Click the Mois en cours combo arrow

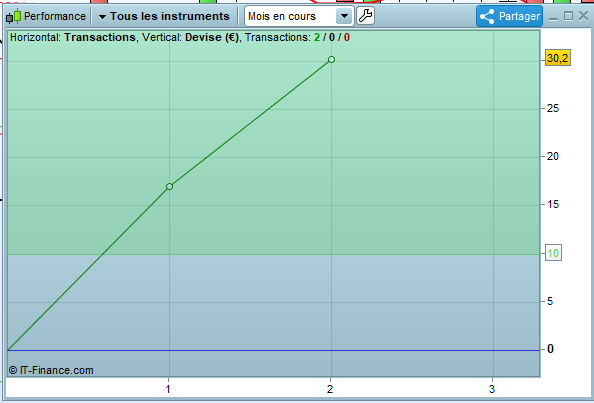(344, 16)
